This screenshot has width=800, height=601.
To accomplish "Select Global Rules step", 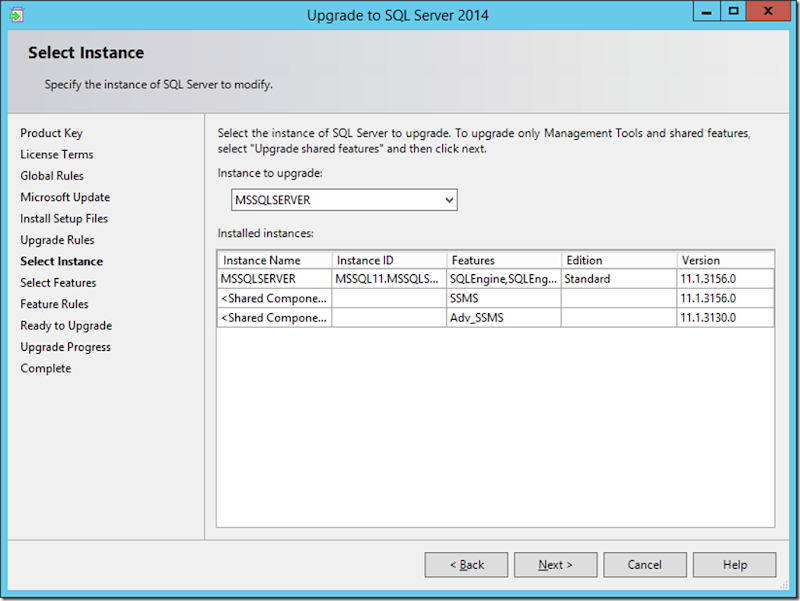I will 52,176.
